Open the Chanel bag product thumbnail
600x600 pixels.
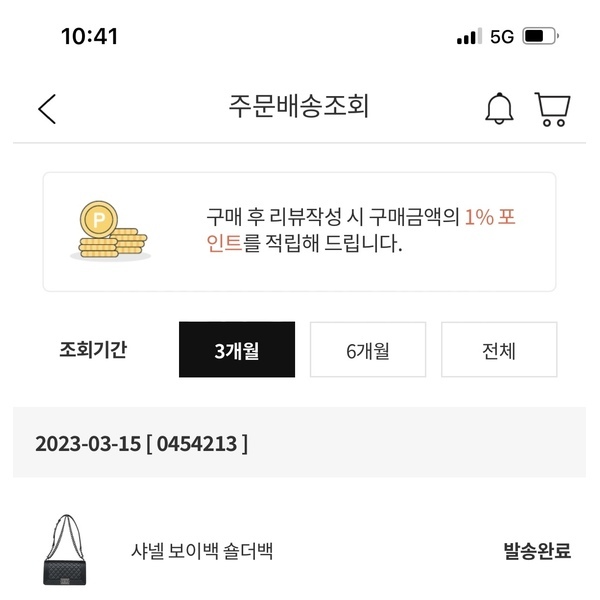point(65,550)
